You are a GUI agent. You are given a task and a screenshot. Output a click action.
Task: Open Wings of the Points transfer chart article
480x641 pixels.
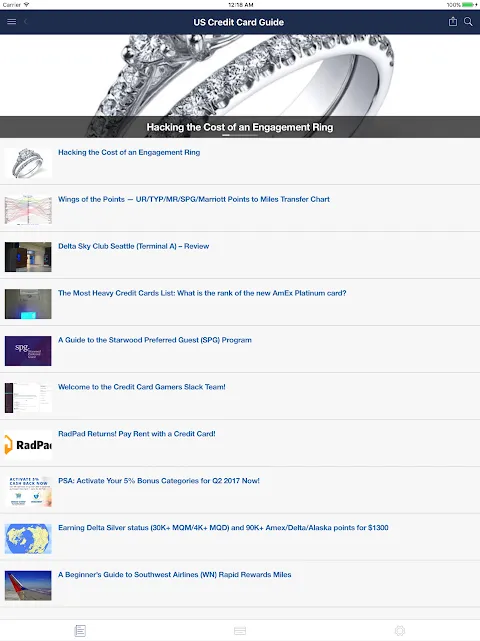(194, 199)
